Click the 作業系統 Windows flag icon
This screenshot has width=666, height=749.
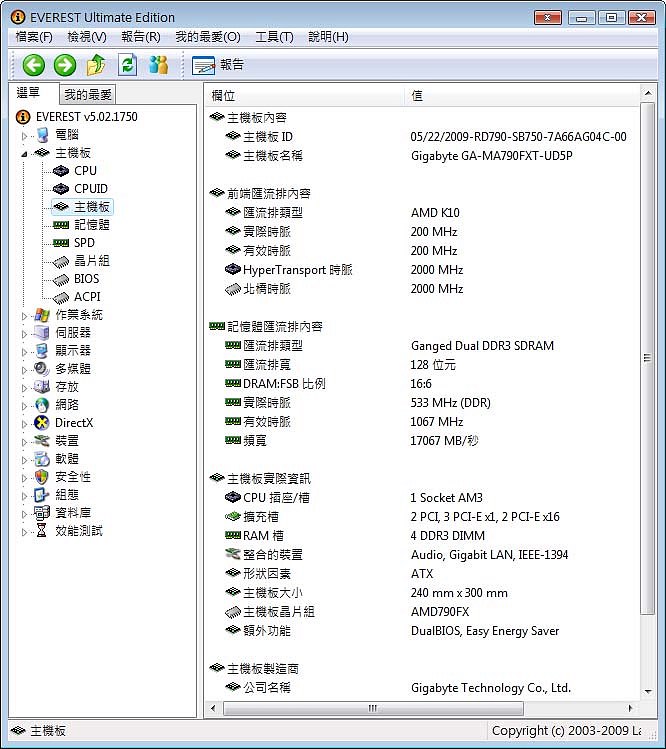point(42,315)
